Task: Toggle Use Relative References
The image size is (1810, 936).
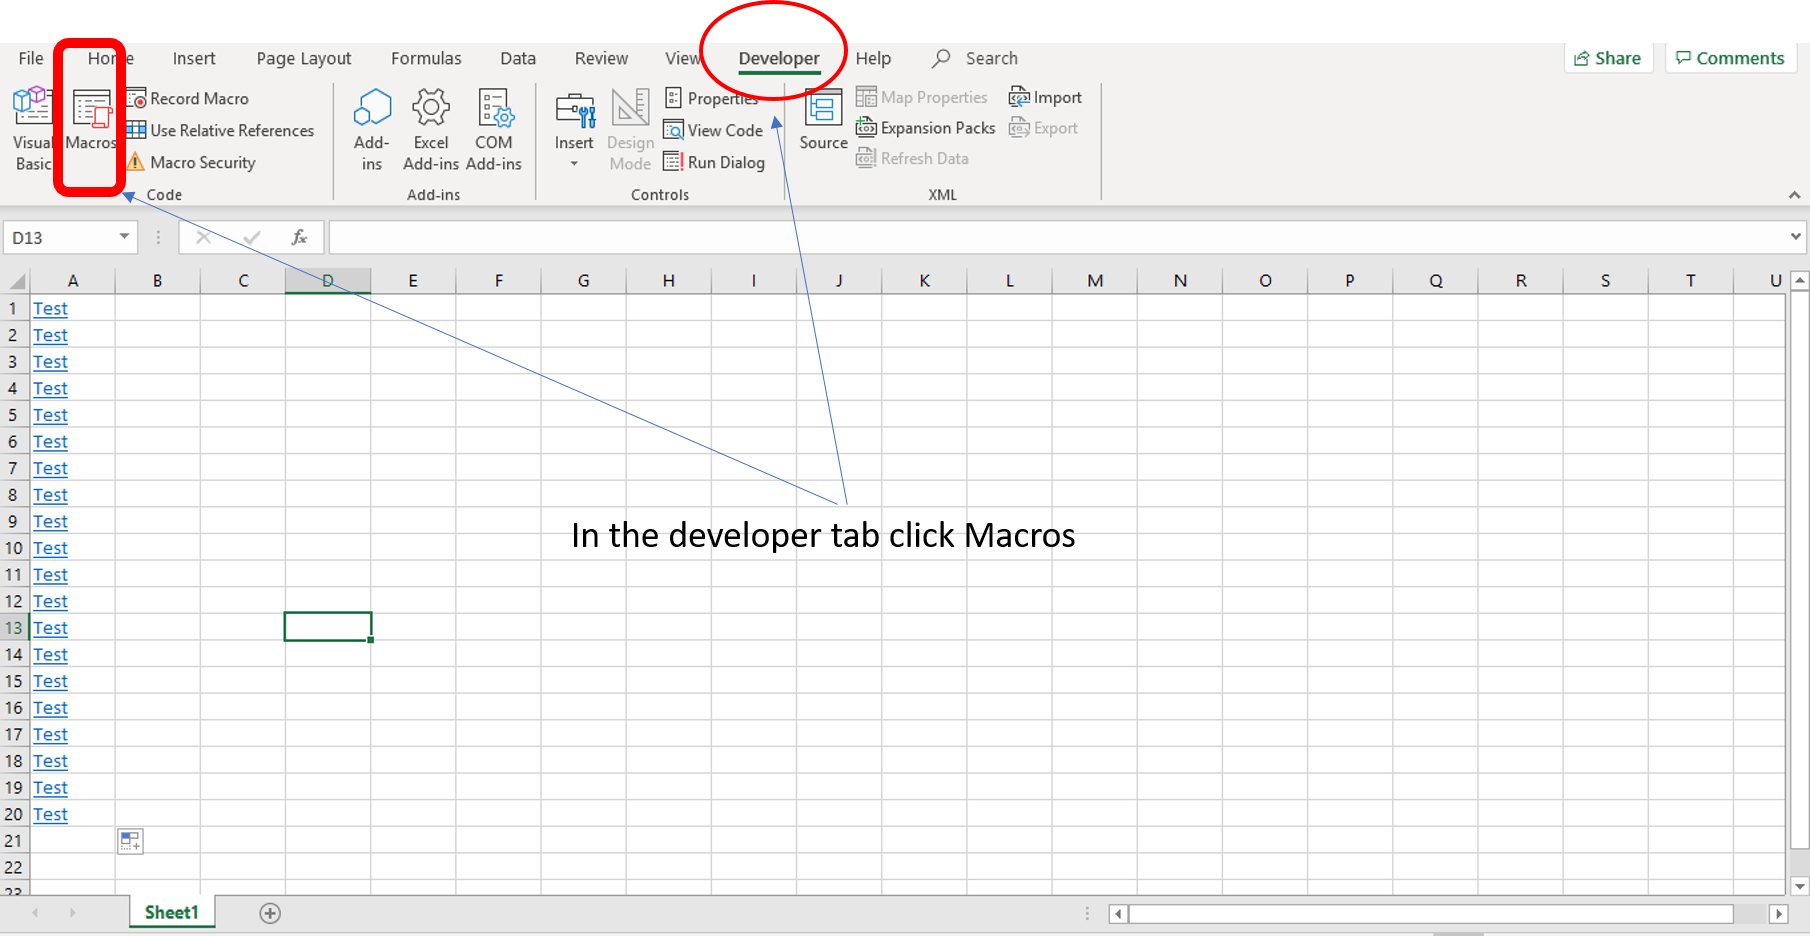Action: tap(222, 130)
